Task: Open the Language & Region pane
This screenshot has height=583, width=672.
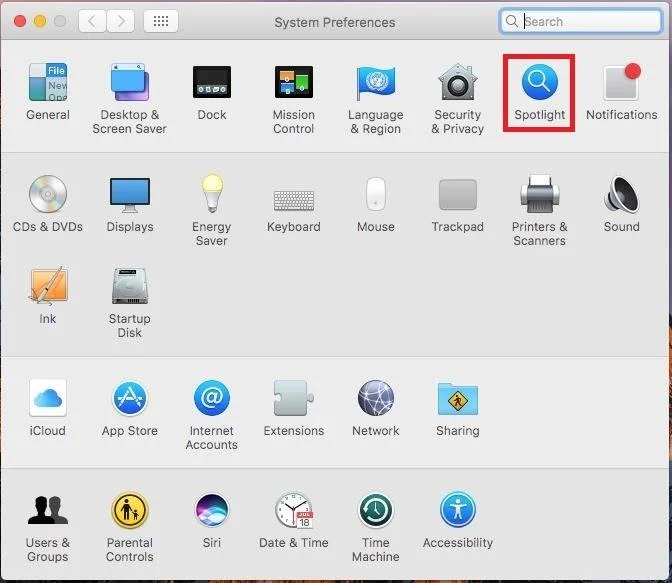Action: pyautogui.click(x=375, y=83)
